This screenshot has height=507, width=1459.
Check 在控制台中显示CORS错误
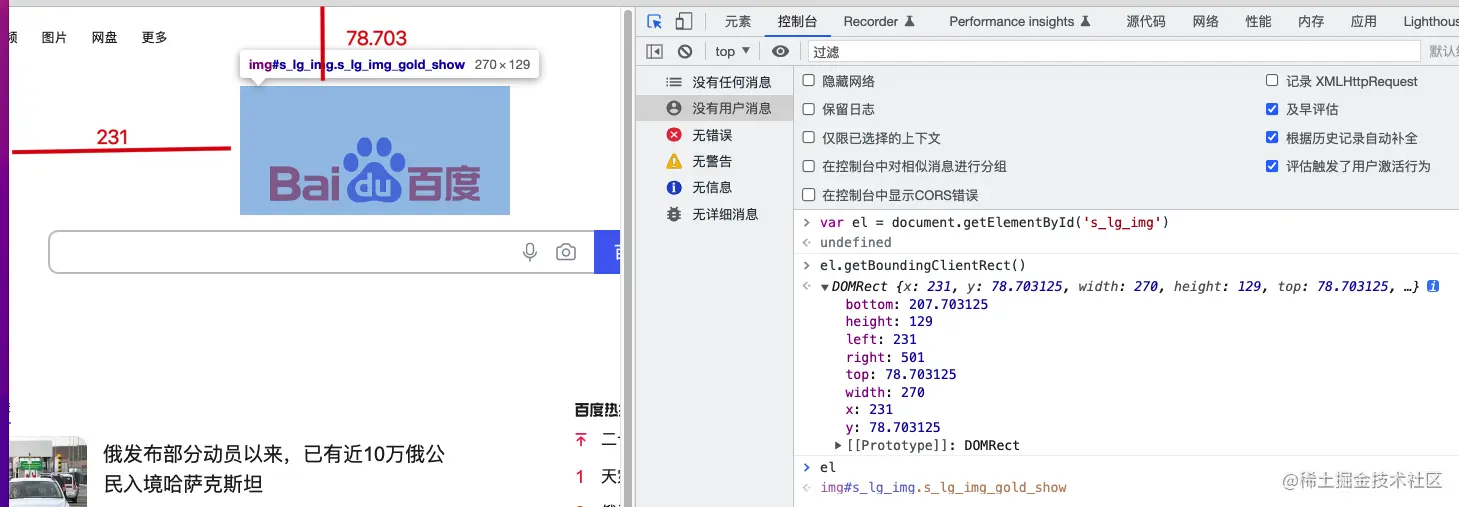tap(809, 195)
